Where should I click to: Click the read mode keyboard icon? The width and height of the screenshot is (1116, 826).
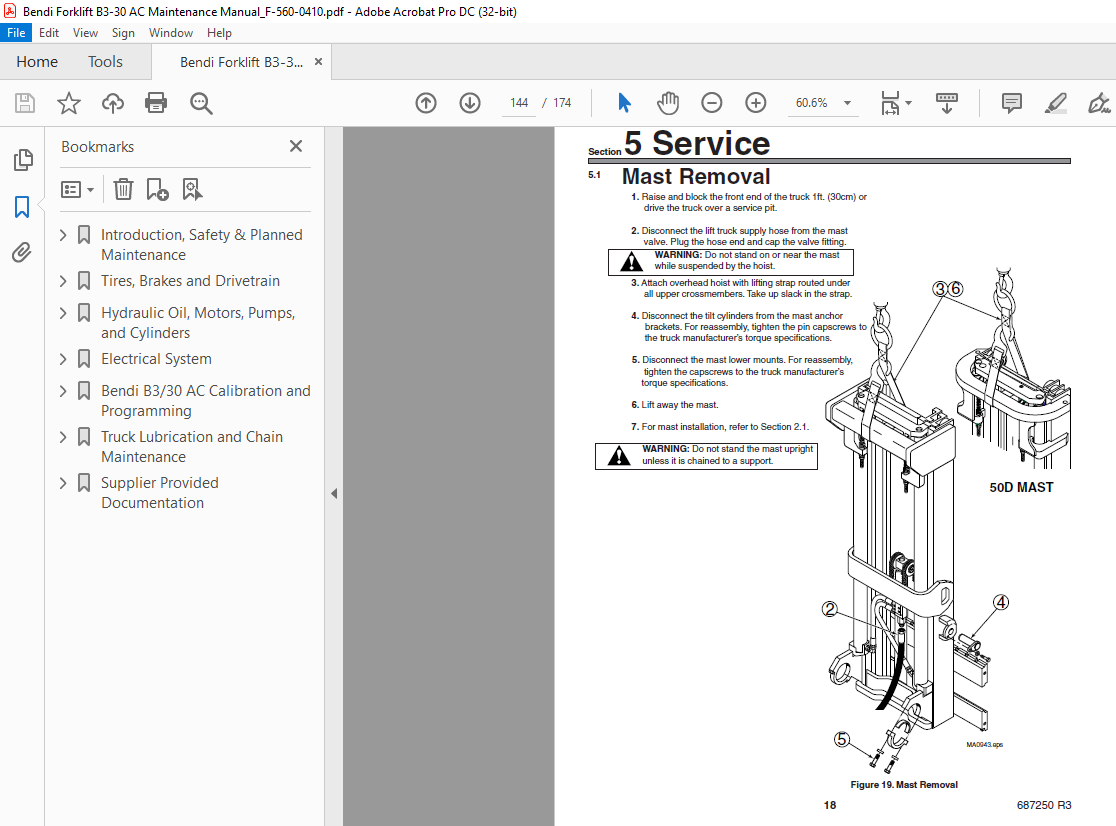(947, 103)
